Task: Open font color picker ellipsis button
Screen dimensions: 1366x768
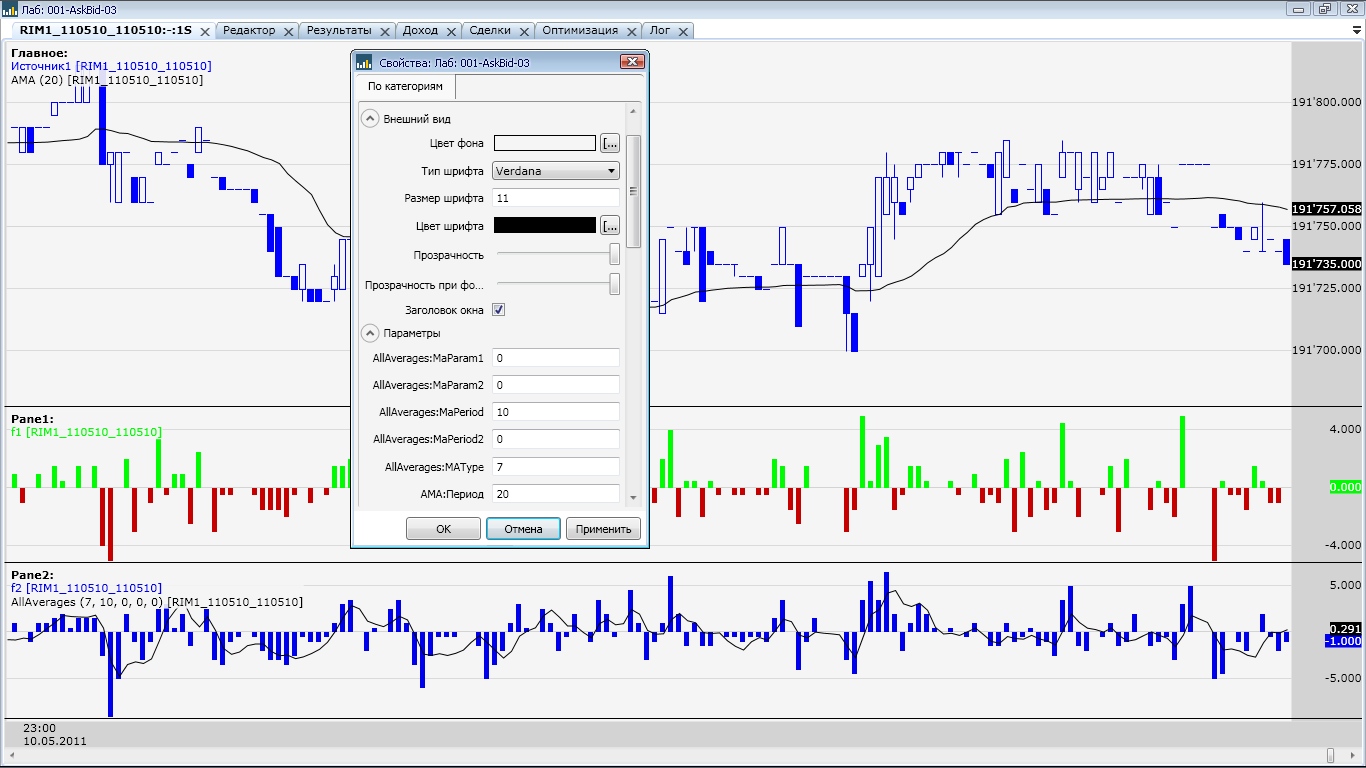Action: point(610,226)
